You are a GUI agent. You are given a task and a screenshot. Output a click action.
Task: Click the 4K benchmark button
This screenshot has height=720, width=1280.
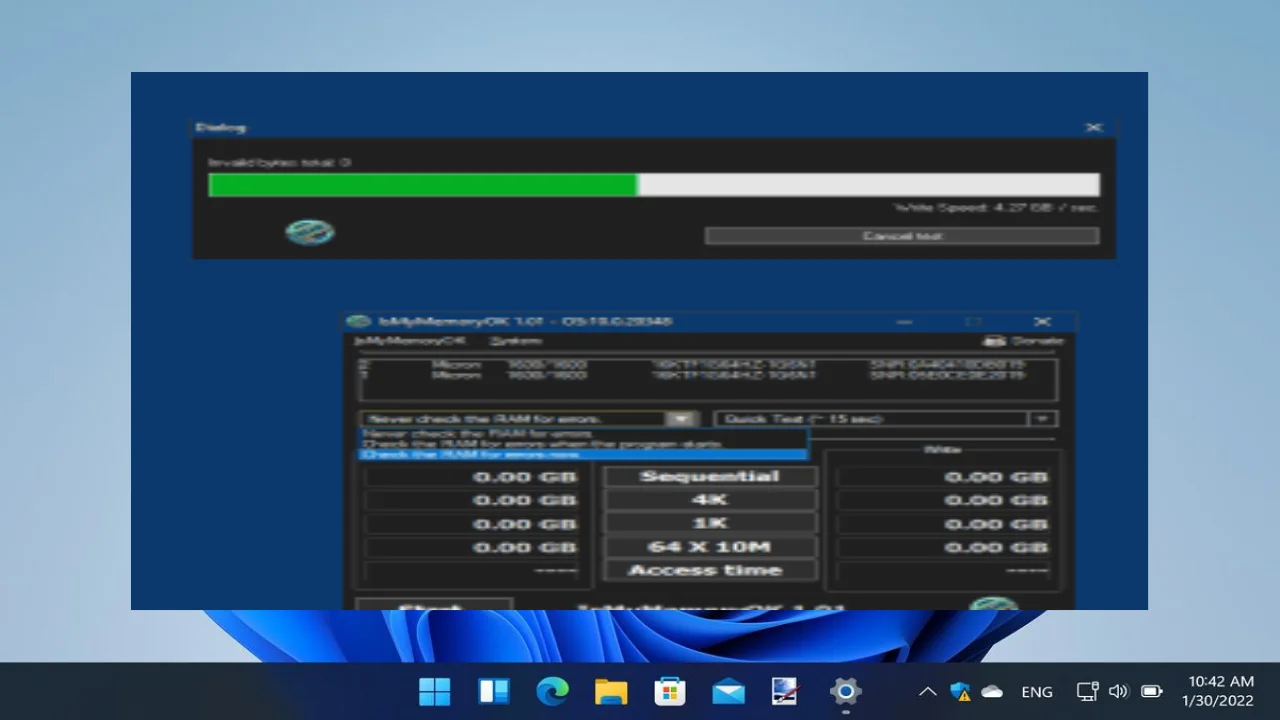coord(710,499)
